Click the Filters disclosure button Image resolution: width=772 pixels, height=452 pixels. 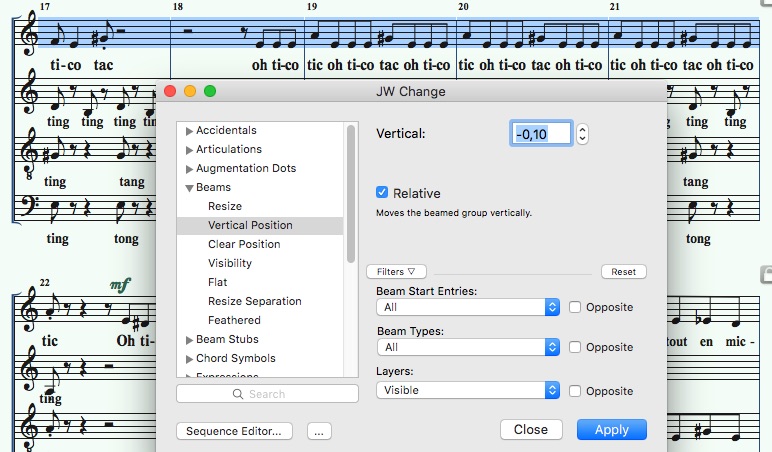tap(396, 272)
